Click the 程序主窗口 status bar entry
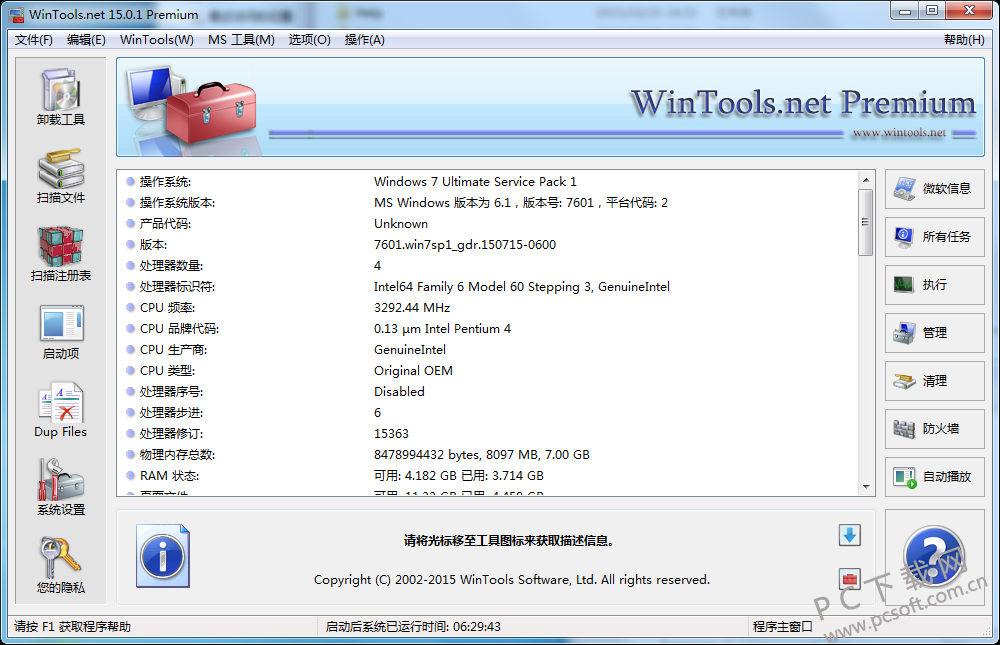1000x645 pixels. pyautogui.click(x=783, y=626)
